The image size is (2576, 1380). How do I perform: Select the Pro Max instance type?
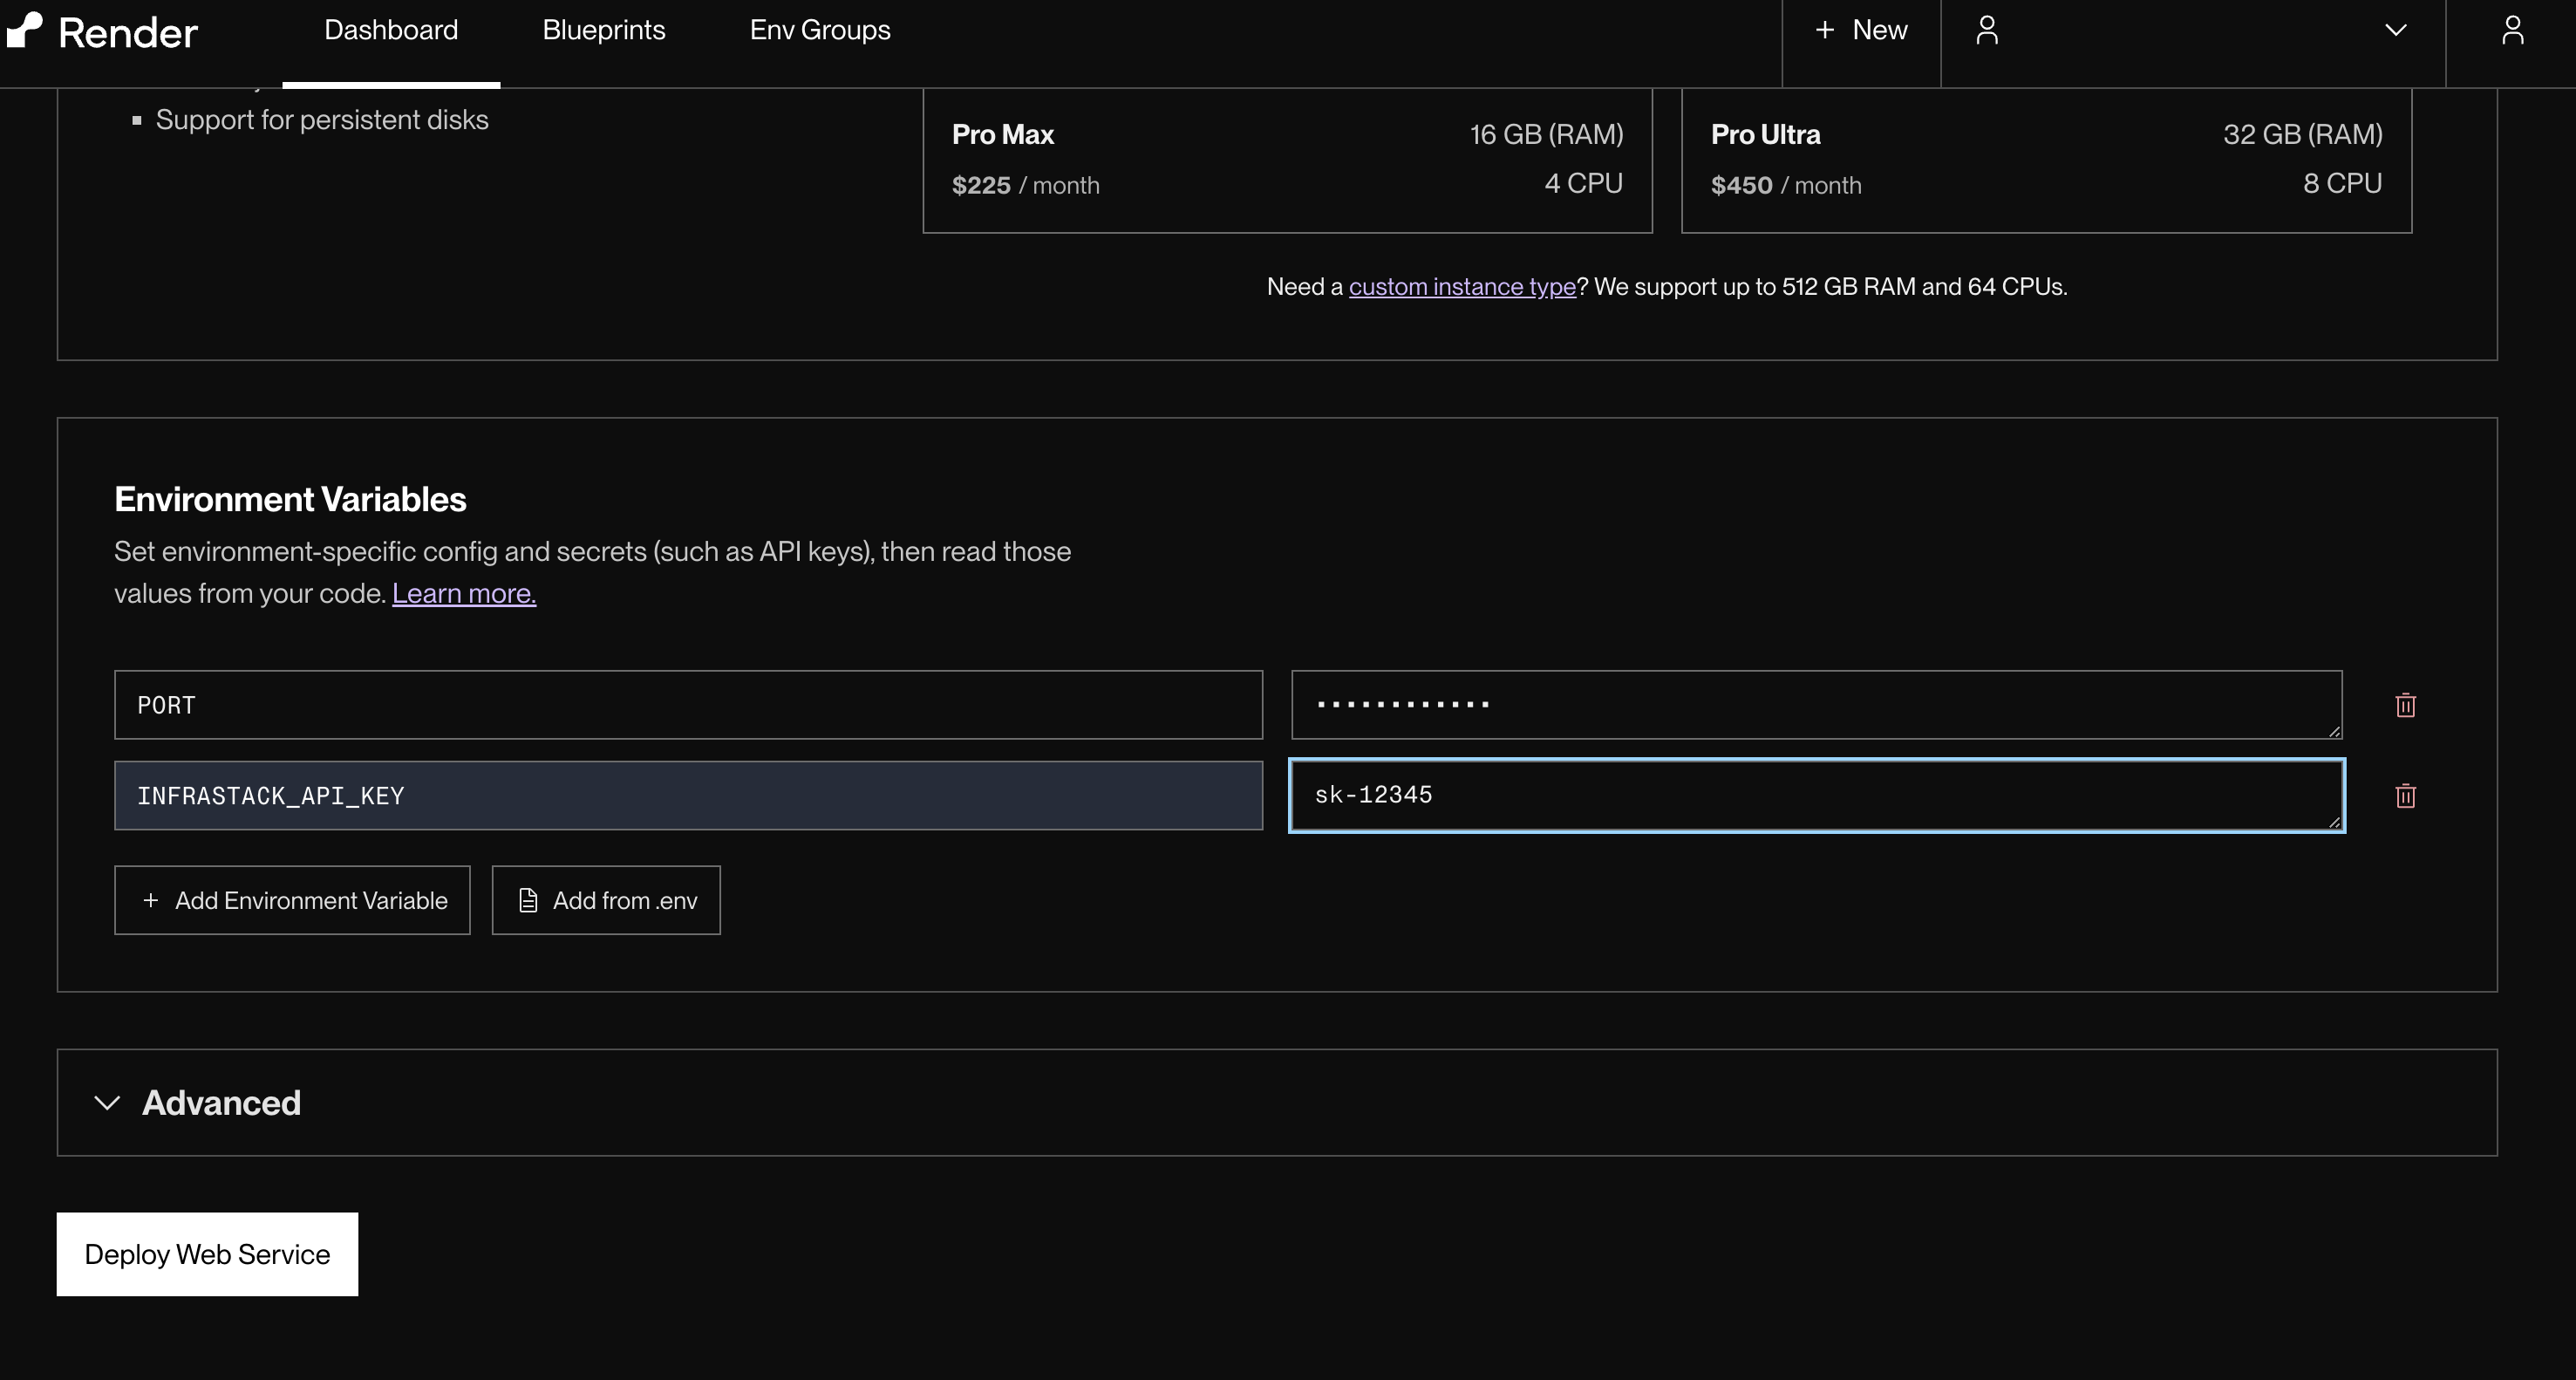click(x=1287, y=160)
